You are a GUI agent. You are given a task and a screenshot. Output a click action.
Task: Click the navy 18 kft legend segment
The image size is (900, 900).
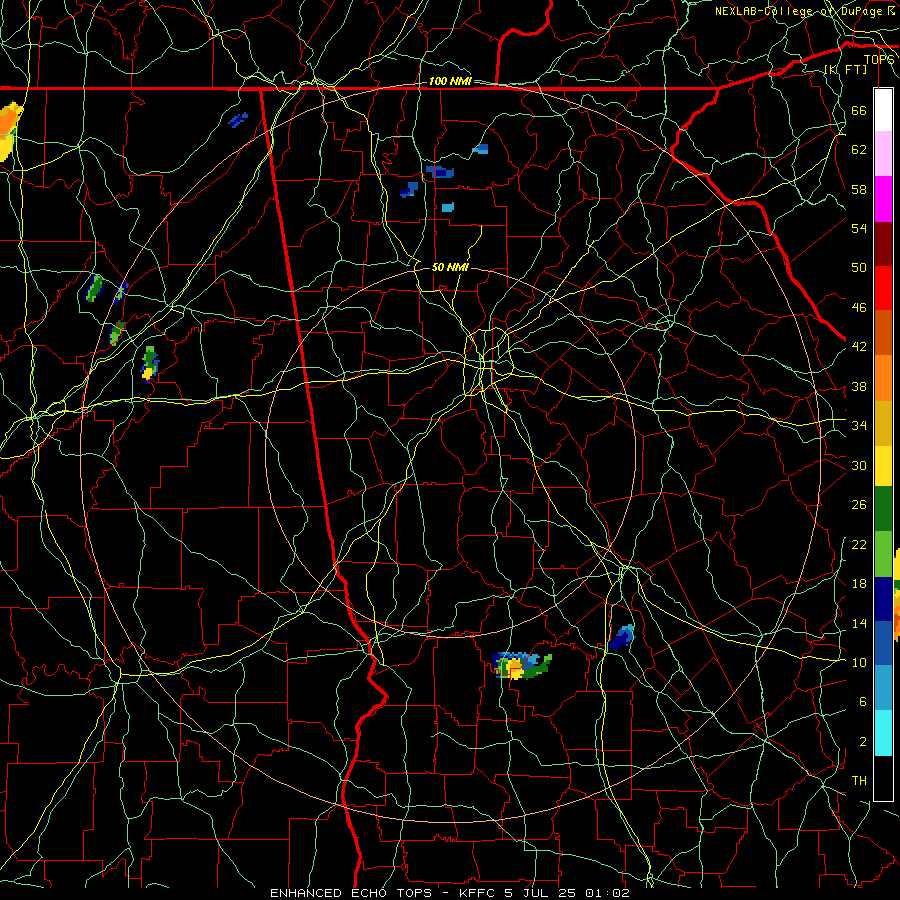coord(883,599)
